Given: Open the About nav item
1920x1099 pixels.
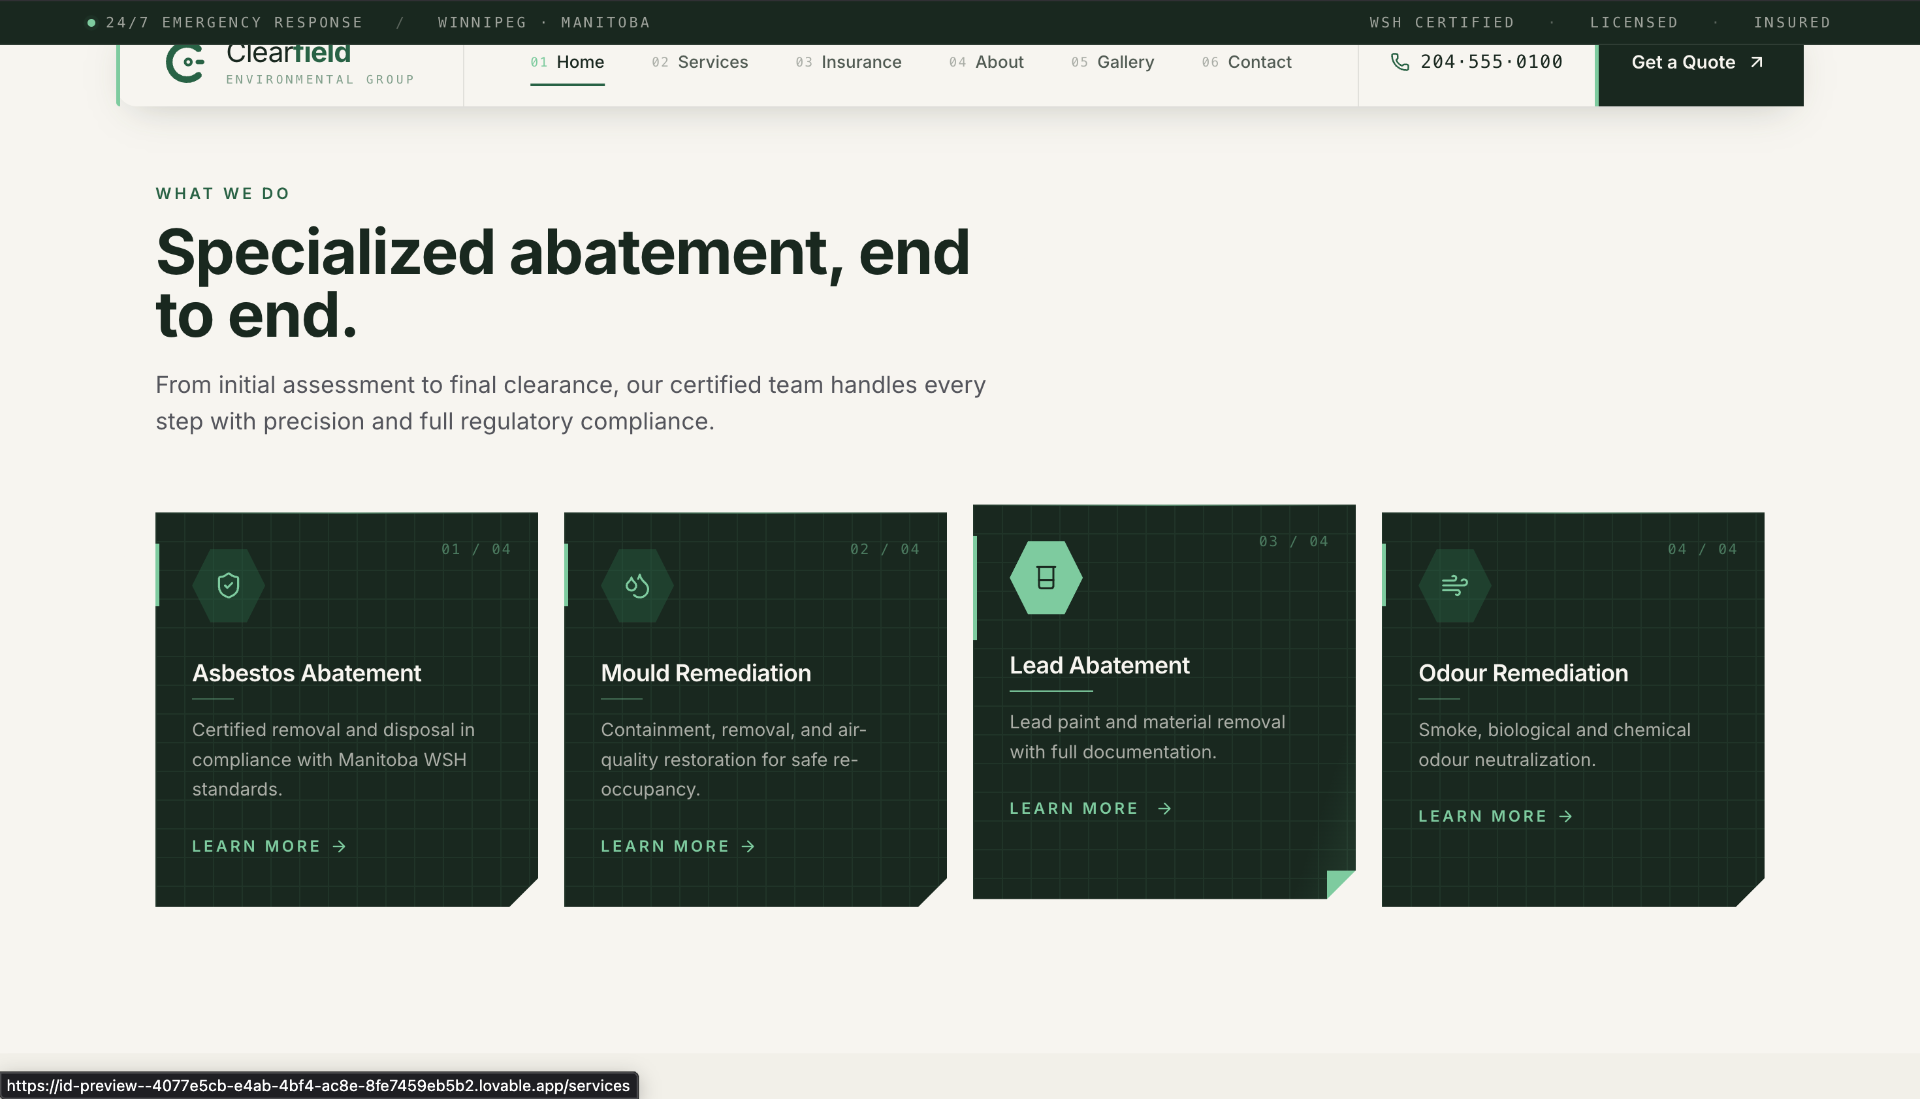Looking at the screenshot, I should (x=986, y=62).
